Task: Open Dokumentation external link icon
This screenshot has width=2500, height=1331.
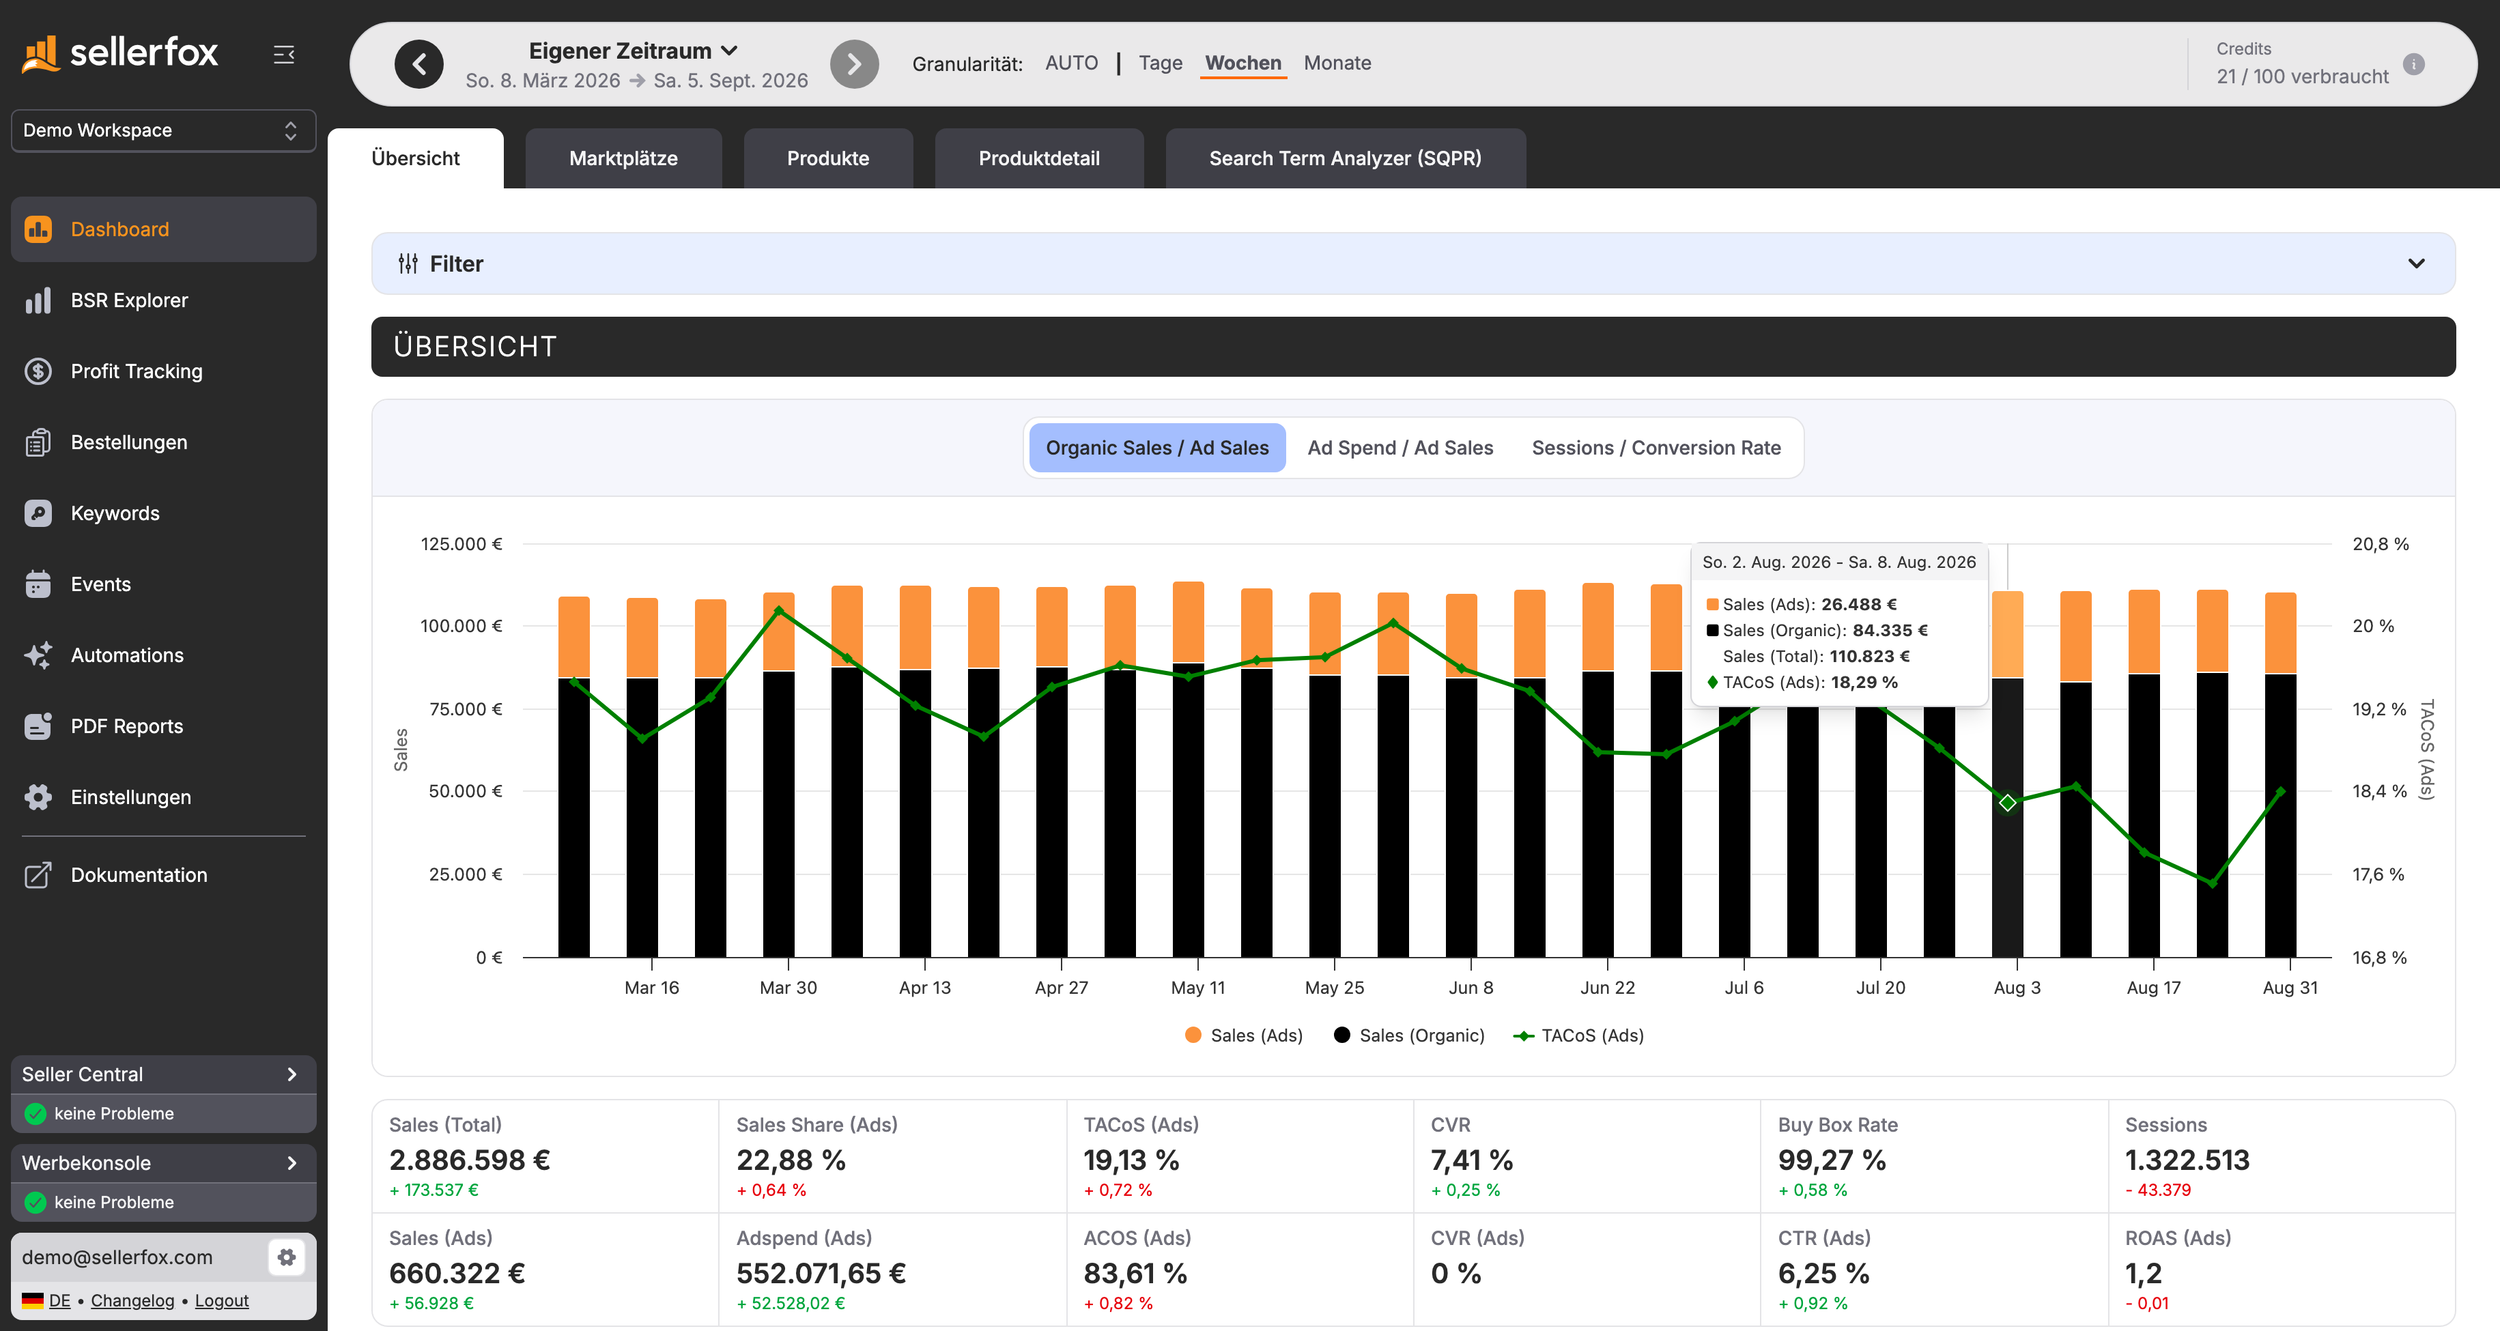Action: point(38,875)
